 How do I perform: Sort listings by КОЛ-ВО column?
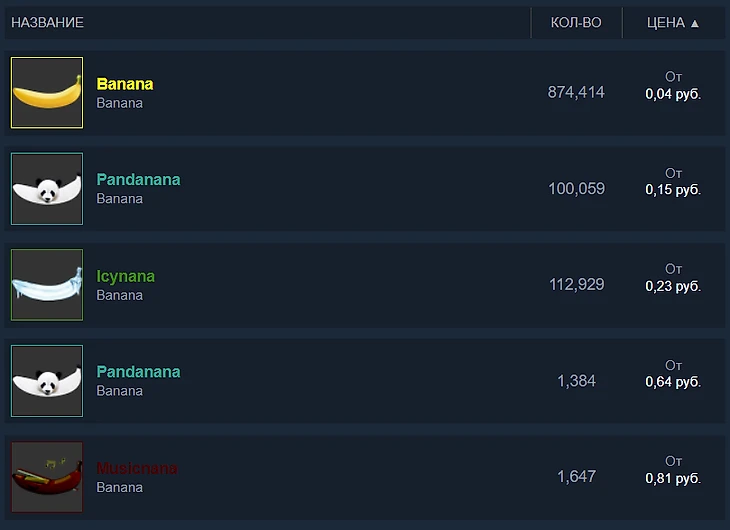(576, 22)
